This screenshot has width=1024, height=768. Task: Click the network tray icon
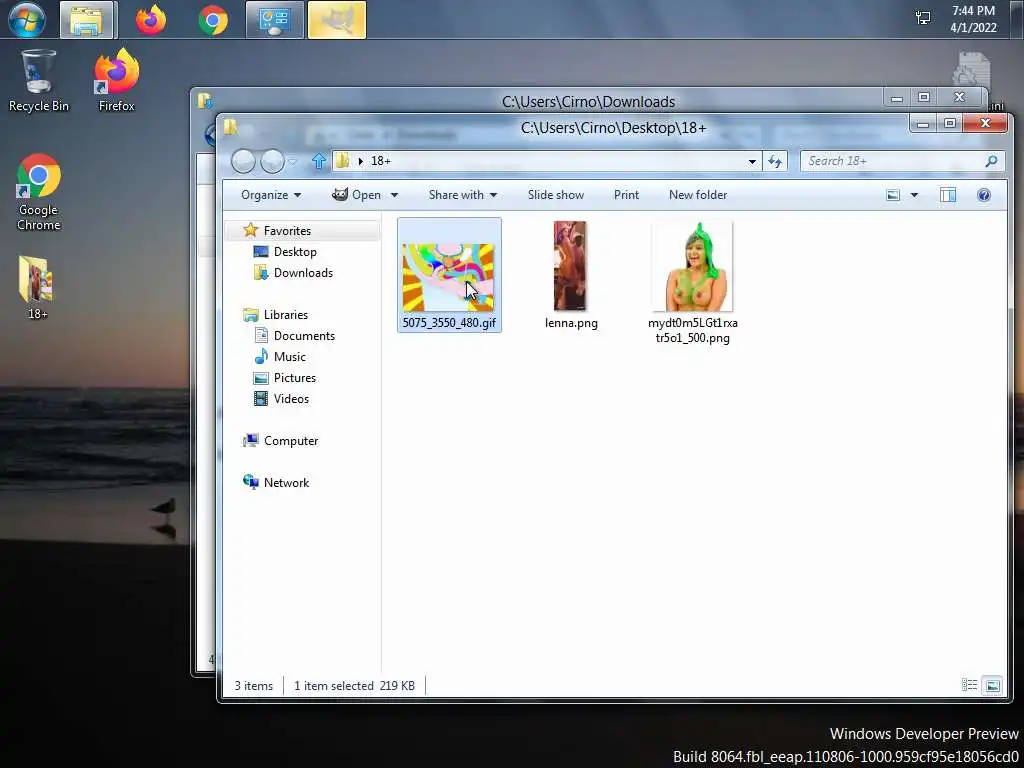pos(923,18)
